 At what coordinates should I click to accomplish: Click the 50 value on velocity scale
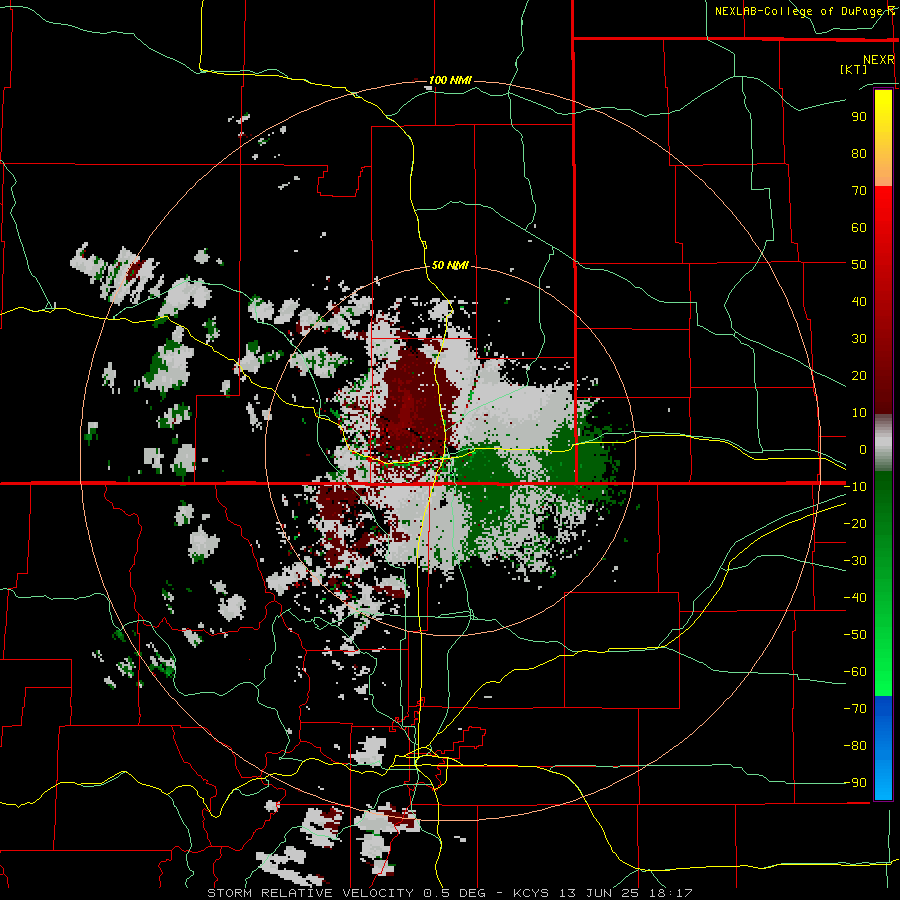click(x=859, y=265)
